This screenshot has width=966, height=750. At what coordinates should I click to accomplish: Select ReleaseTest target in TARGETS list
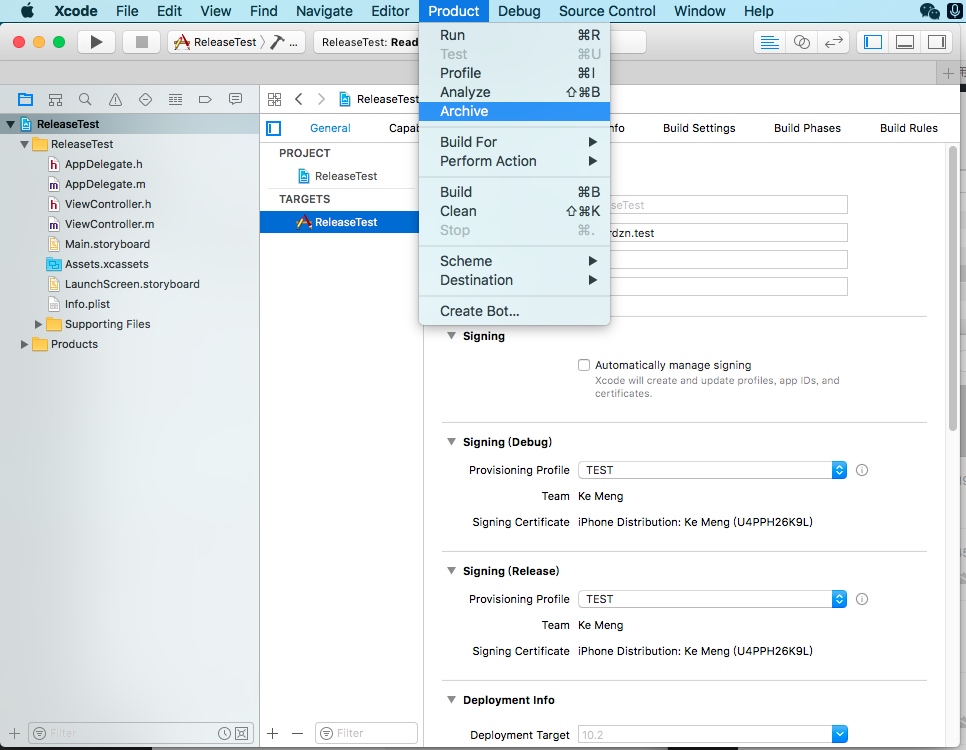(339, 222)
